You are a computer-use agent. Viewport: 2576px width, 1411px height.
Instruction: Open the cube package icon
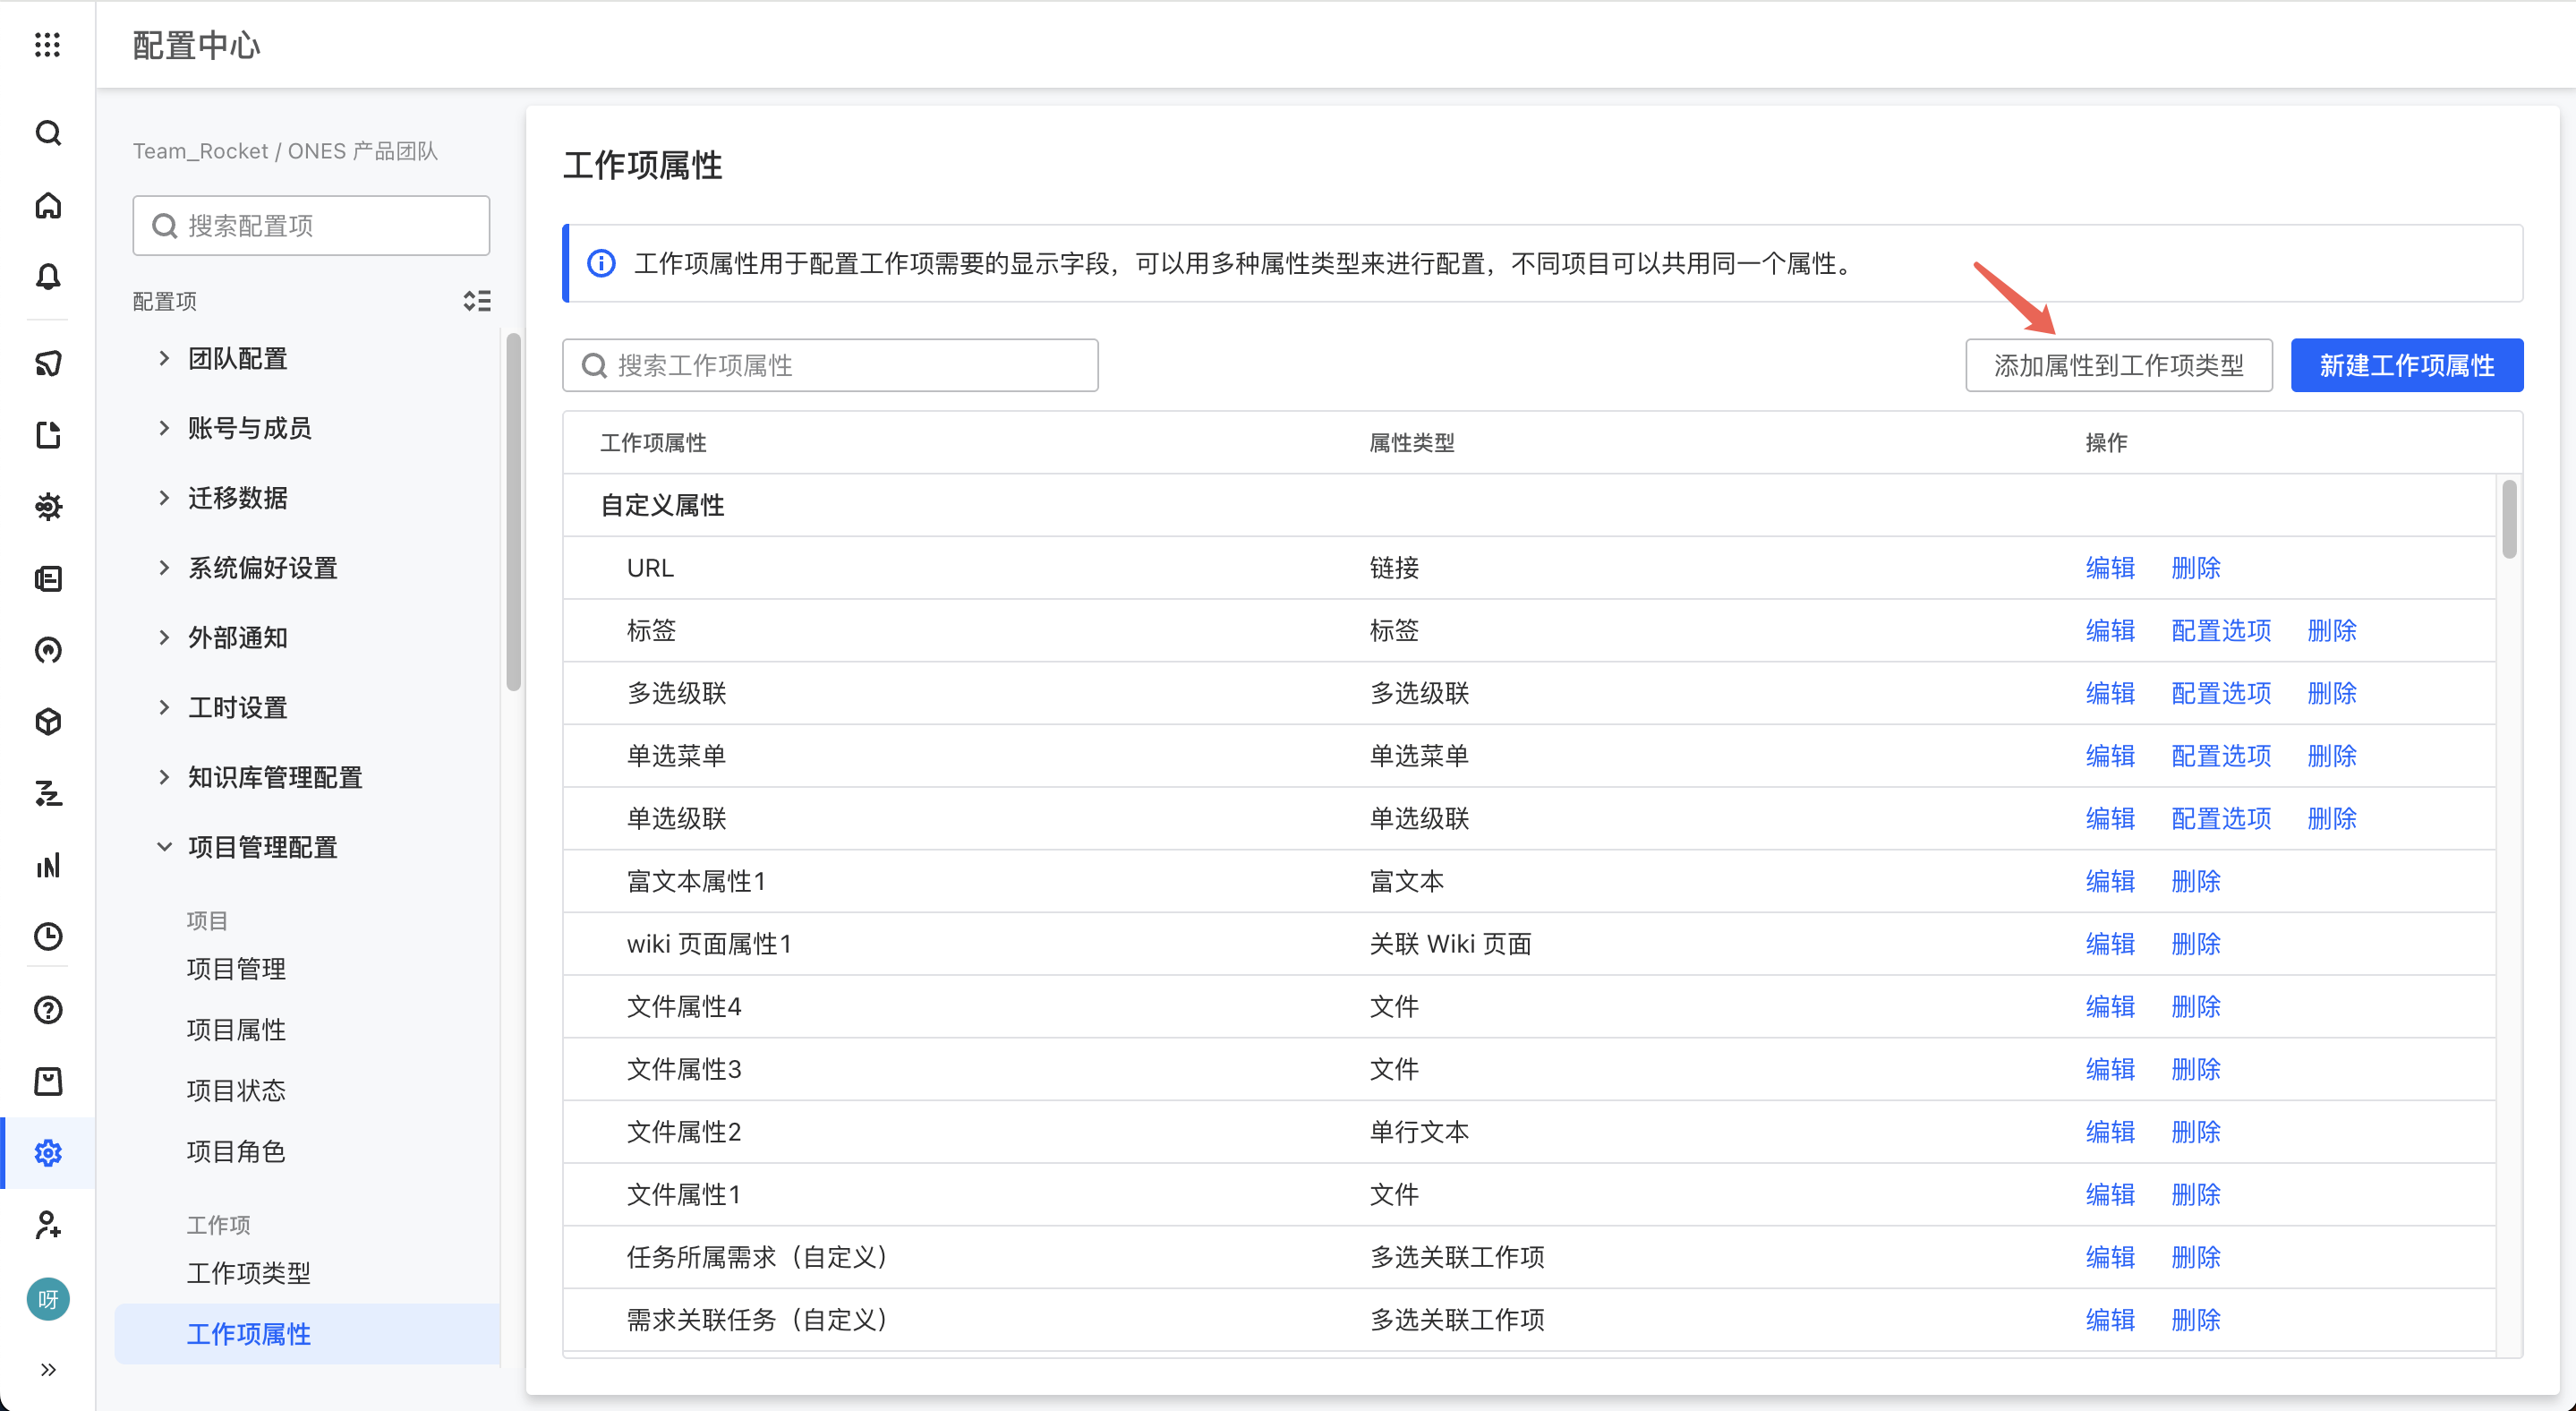pyautogui.click(x=48, y=722)
